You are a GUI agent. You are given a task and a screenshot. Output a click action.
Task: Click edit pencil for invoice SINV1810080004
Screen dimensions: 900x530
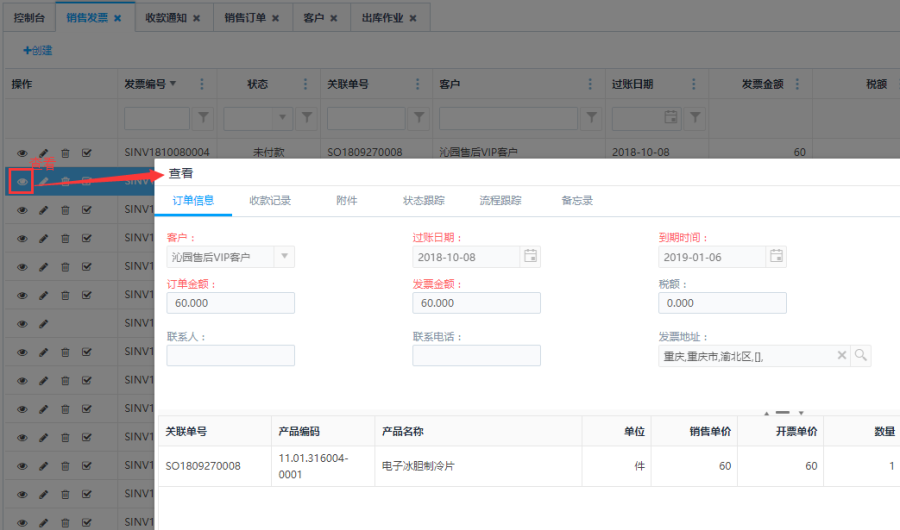pos(43,153)
